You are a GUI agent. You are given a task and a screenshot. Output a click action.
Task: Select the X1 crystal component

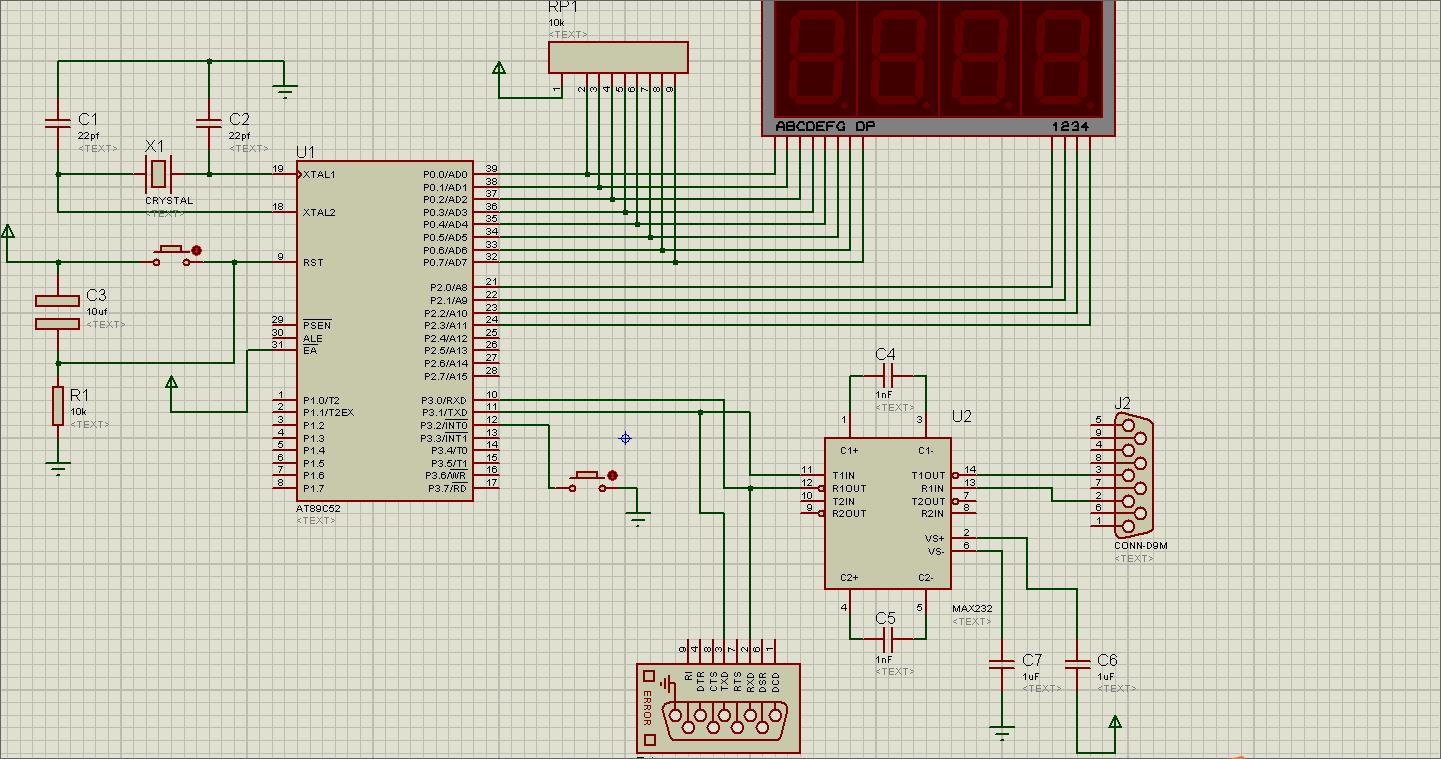click(x=158, y=174)
